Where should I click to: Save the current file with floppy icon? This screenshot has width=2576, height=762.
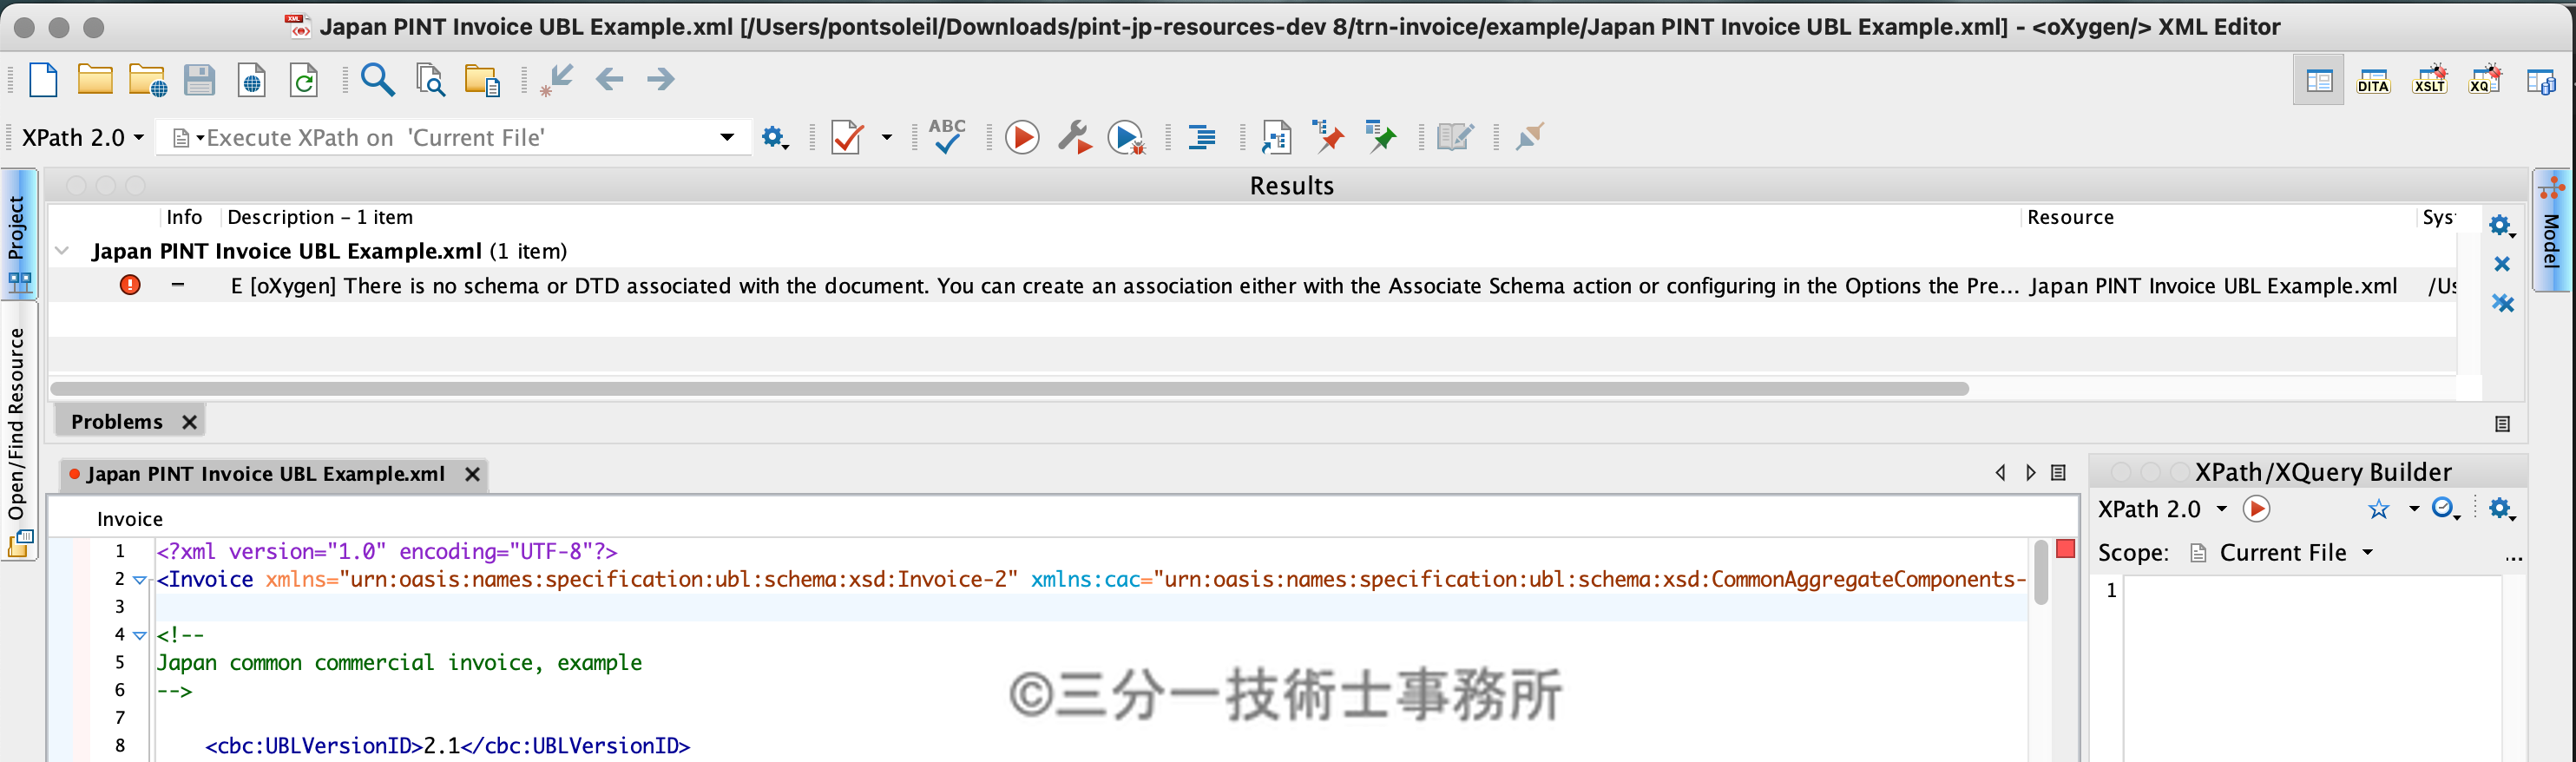[199, 79]
